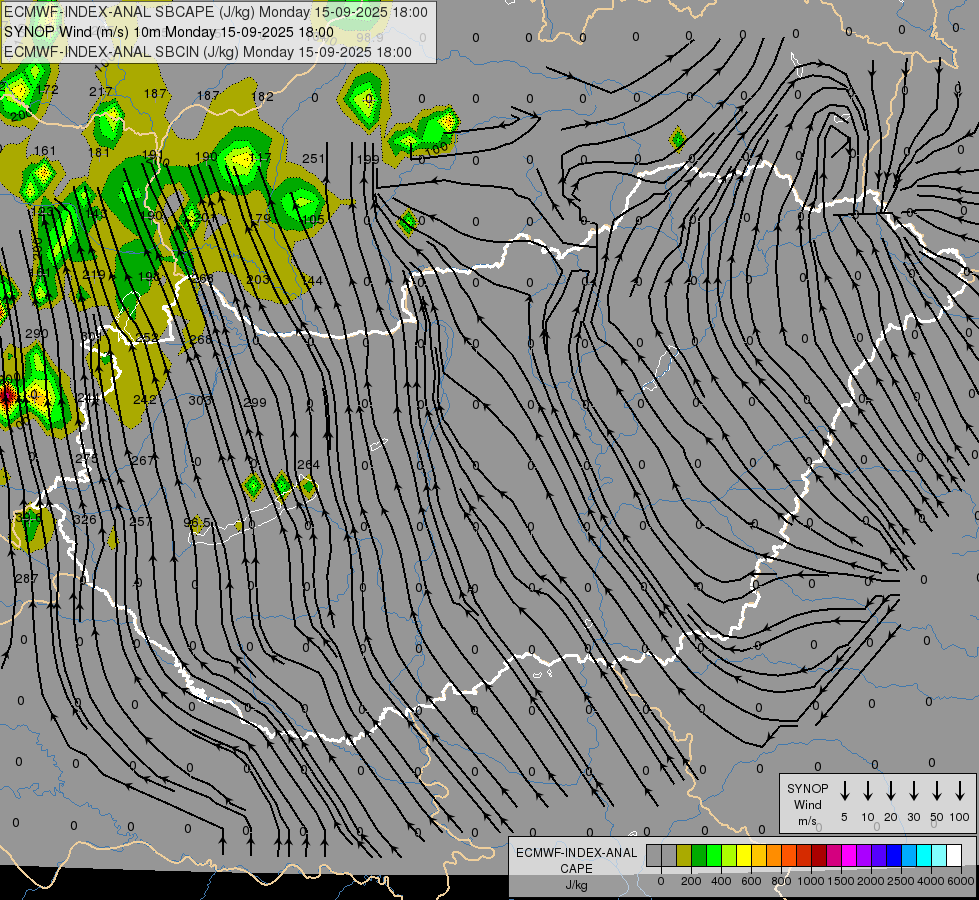Click the wind legend arrow above 5

tap(844, 791)
